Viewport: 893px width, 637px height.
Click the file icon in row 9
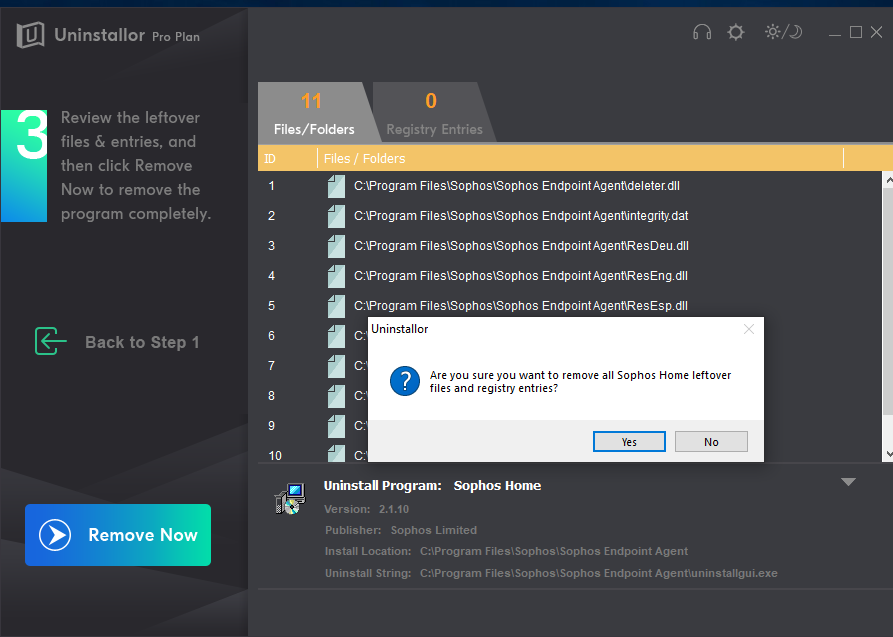point(336,426)
